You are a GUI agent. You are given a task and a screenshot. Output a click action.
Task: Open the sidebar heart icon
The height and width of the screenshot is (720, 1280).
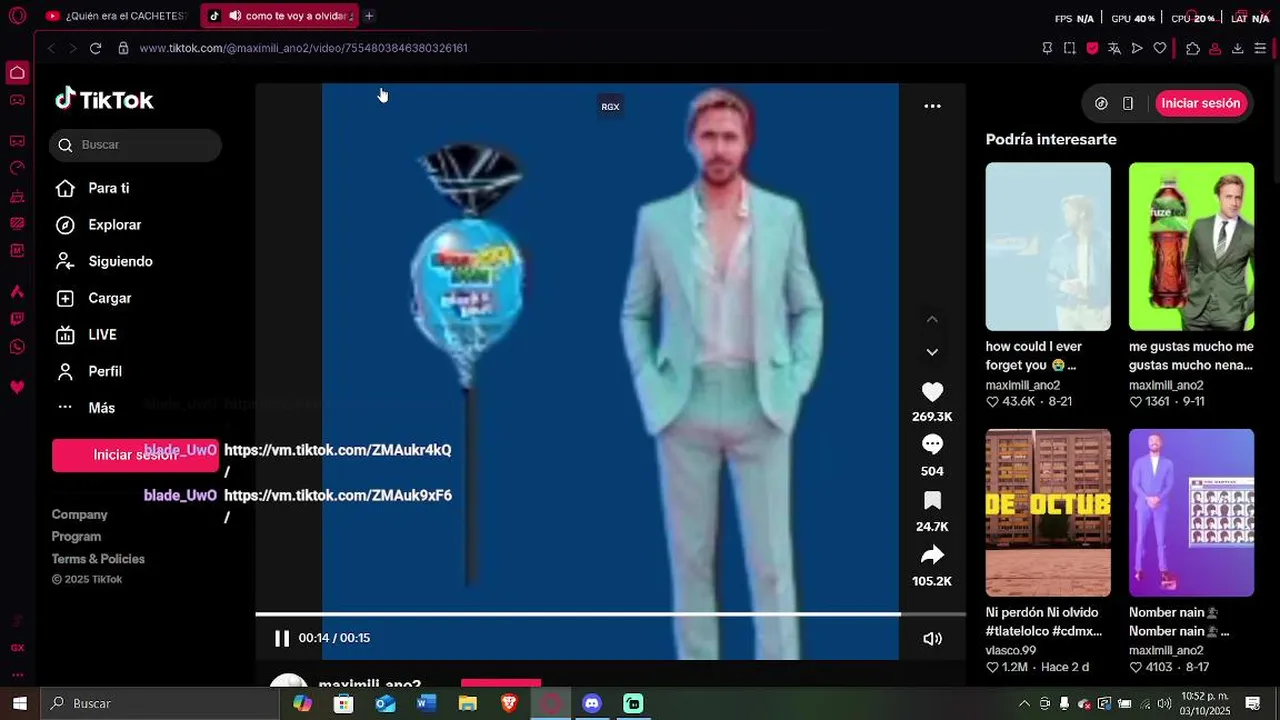coord(17,387)
